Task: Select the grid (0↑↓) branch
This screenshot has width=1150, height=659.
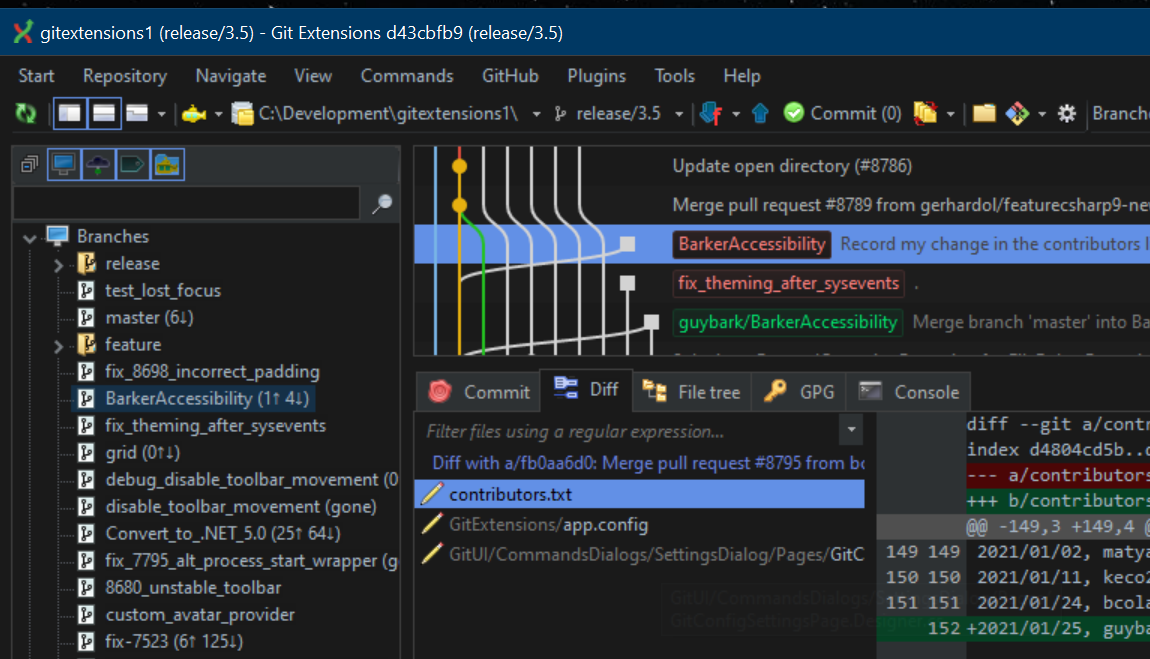Action: pyautogui.click(x=142, y=453)
